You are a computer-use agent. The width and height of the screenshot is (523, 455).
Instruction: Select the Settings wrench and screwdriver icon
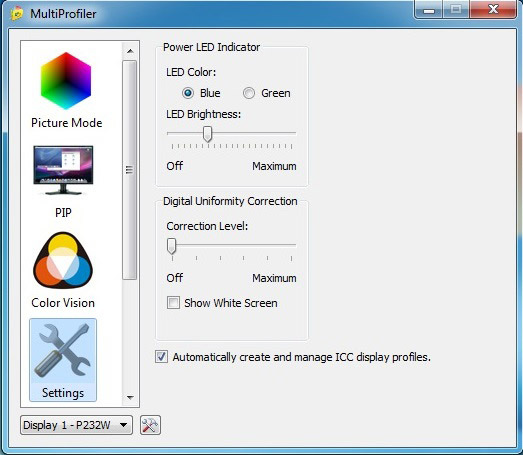(63, 350)
